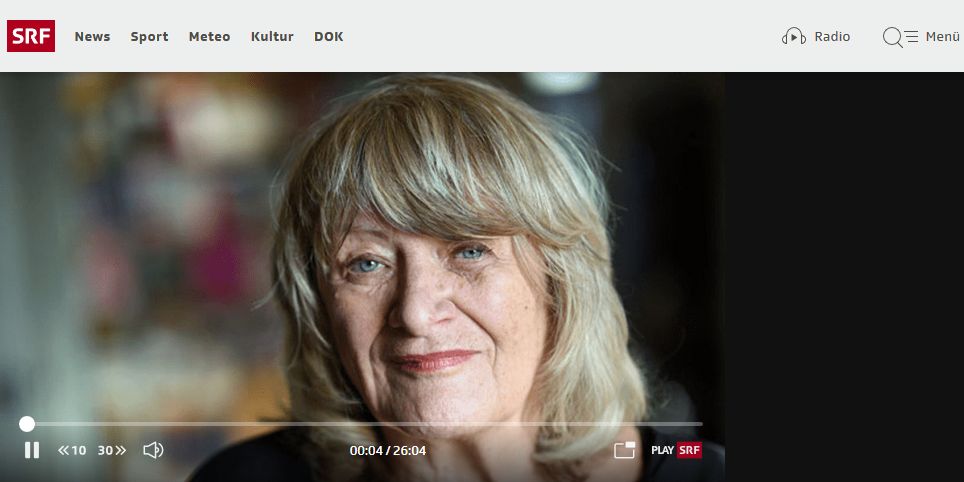Rewind the video 10 seconds
Image resolution: width=964 pixels, height=482 pixels.
click(72, 451)
